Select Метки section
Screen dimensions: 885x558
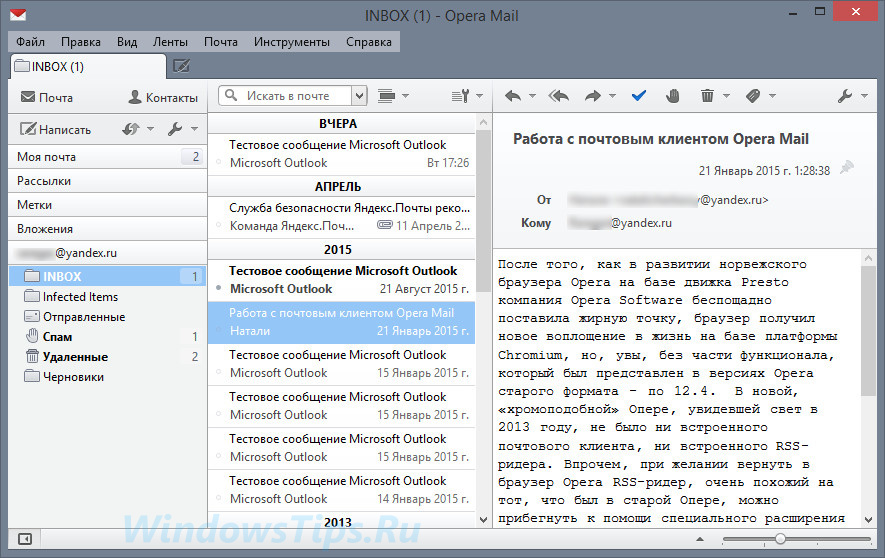pos(108,205)
